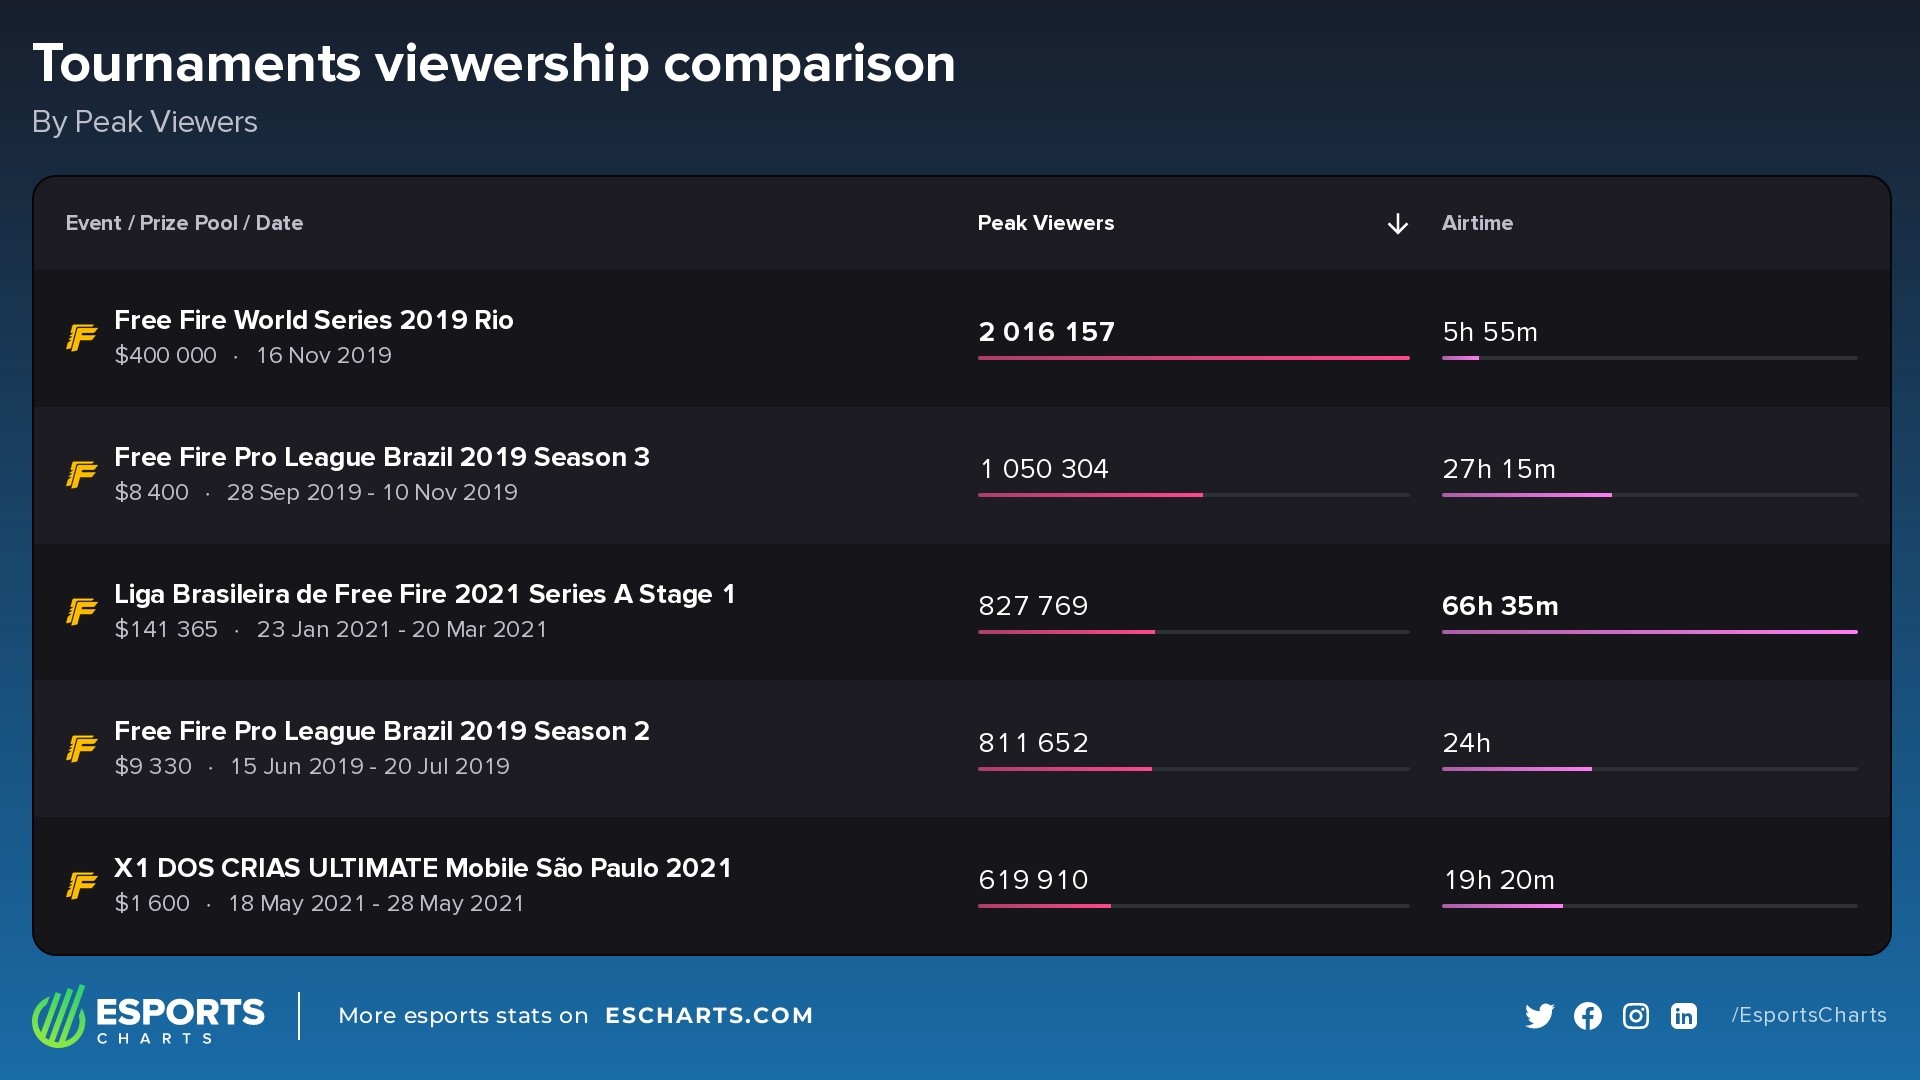This screenshot has width=1920, height=1080.
Task: Click the Twitter bird icon
Action: pyautogui.click(x=1539, y=1016)
